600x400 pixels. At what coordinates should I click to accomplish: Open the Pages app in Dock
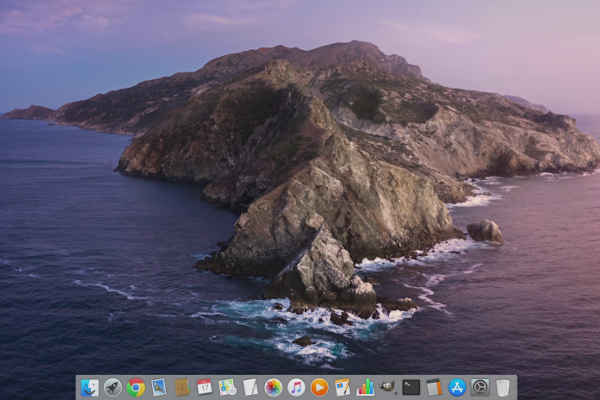coord(342,388)
